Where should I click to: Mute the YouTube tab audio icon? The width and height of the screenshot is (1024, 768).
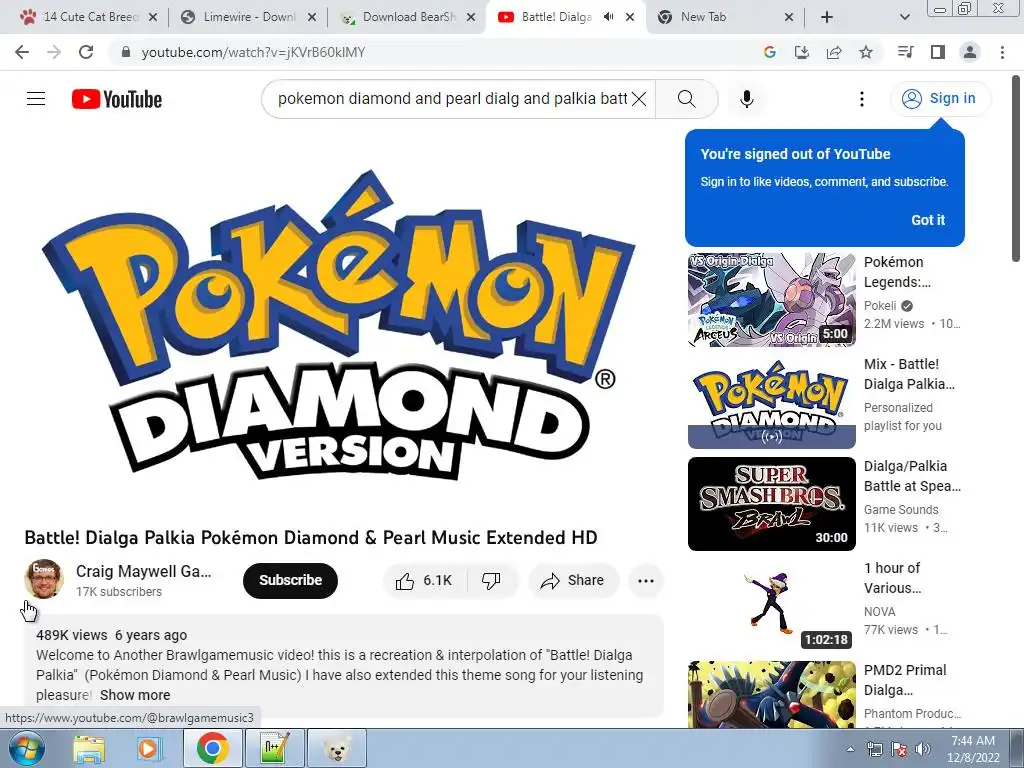coord(609,17)
